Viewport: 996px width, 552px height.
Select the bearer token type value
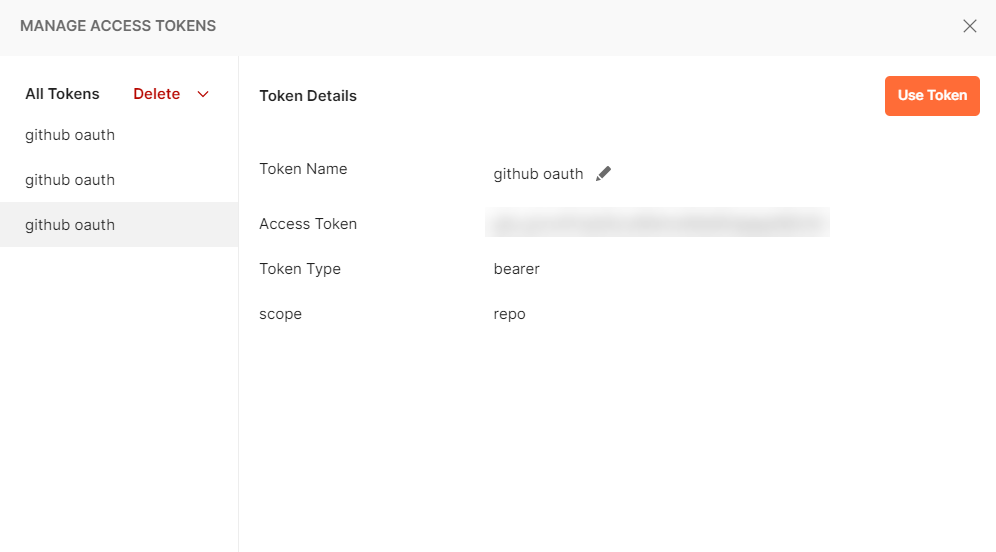tap(517, 269)
